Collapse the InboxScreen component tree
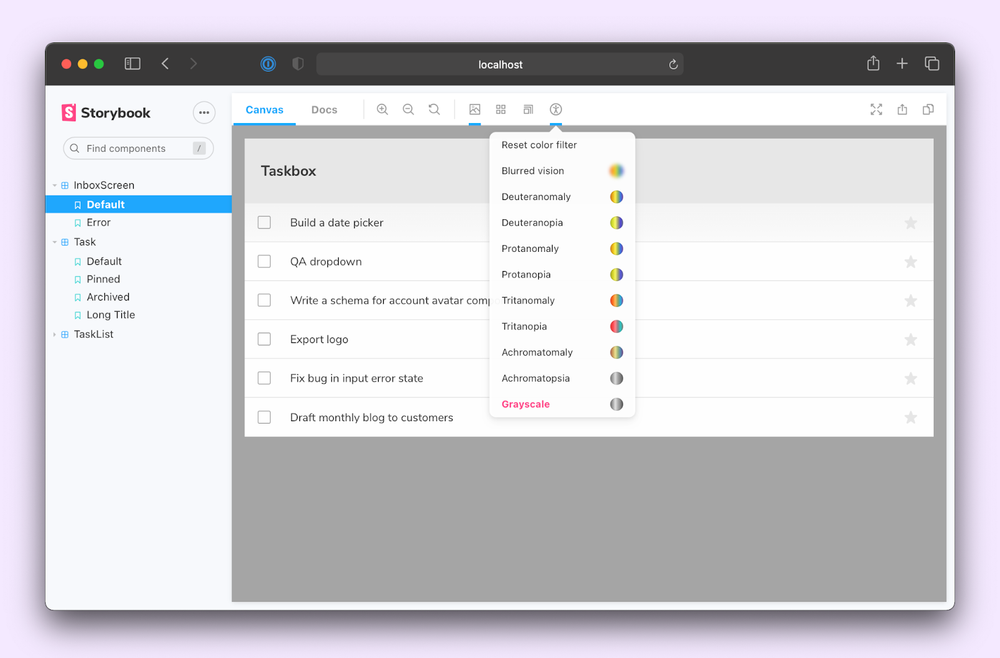This screenshot has width=1000, height=658. click(56, 185)
